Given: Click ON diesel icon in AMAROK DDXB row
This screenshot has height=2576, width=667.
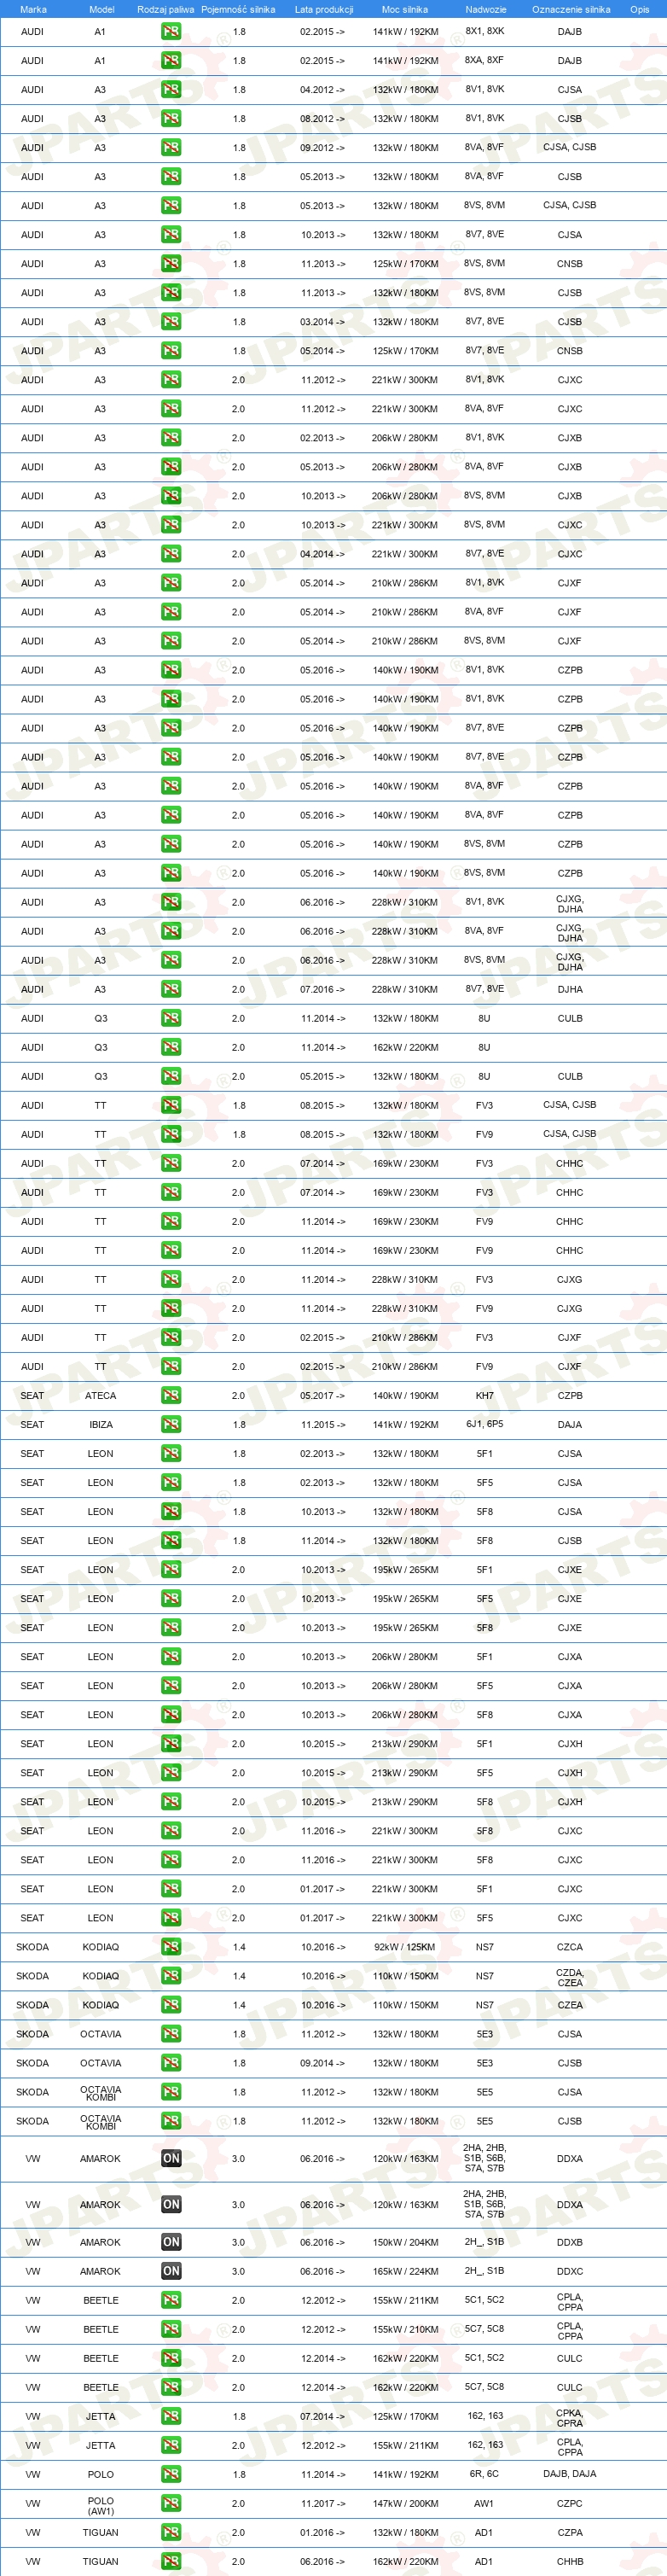Looking at the screenshot, I should coord(171,2242).
